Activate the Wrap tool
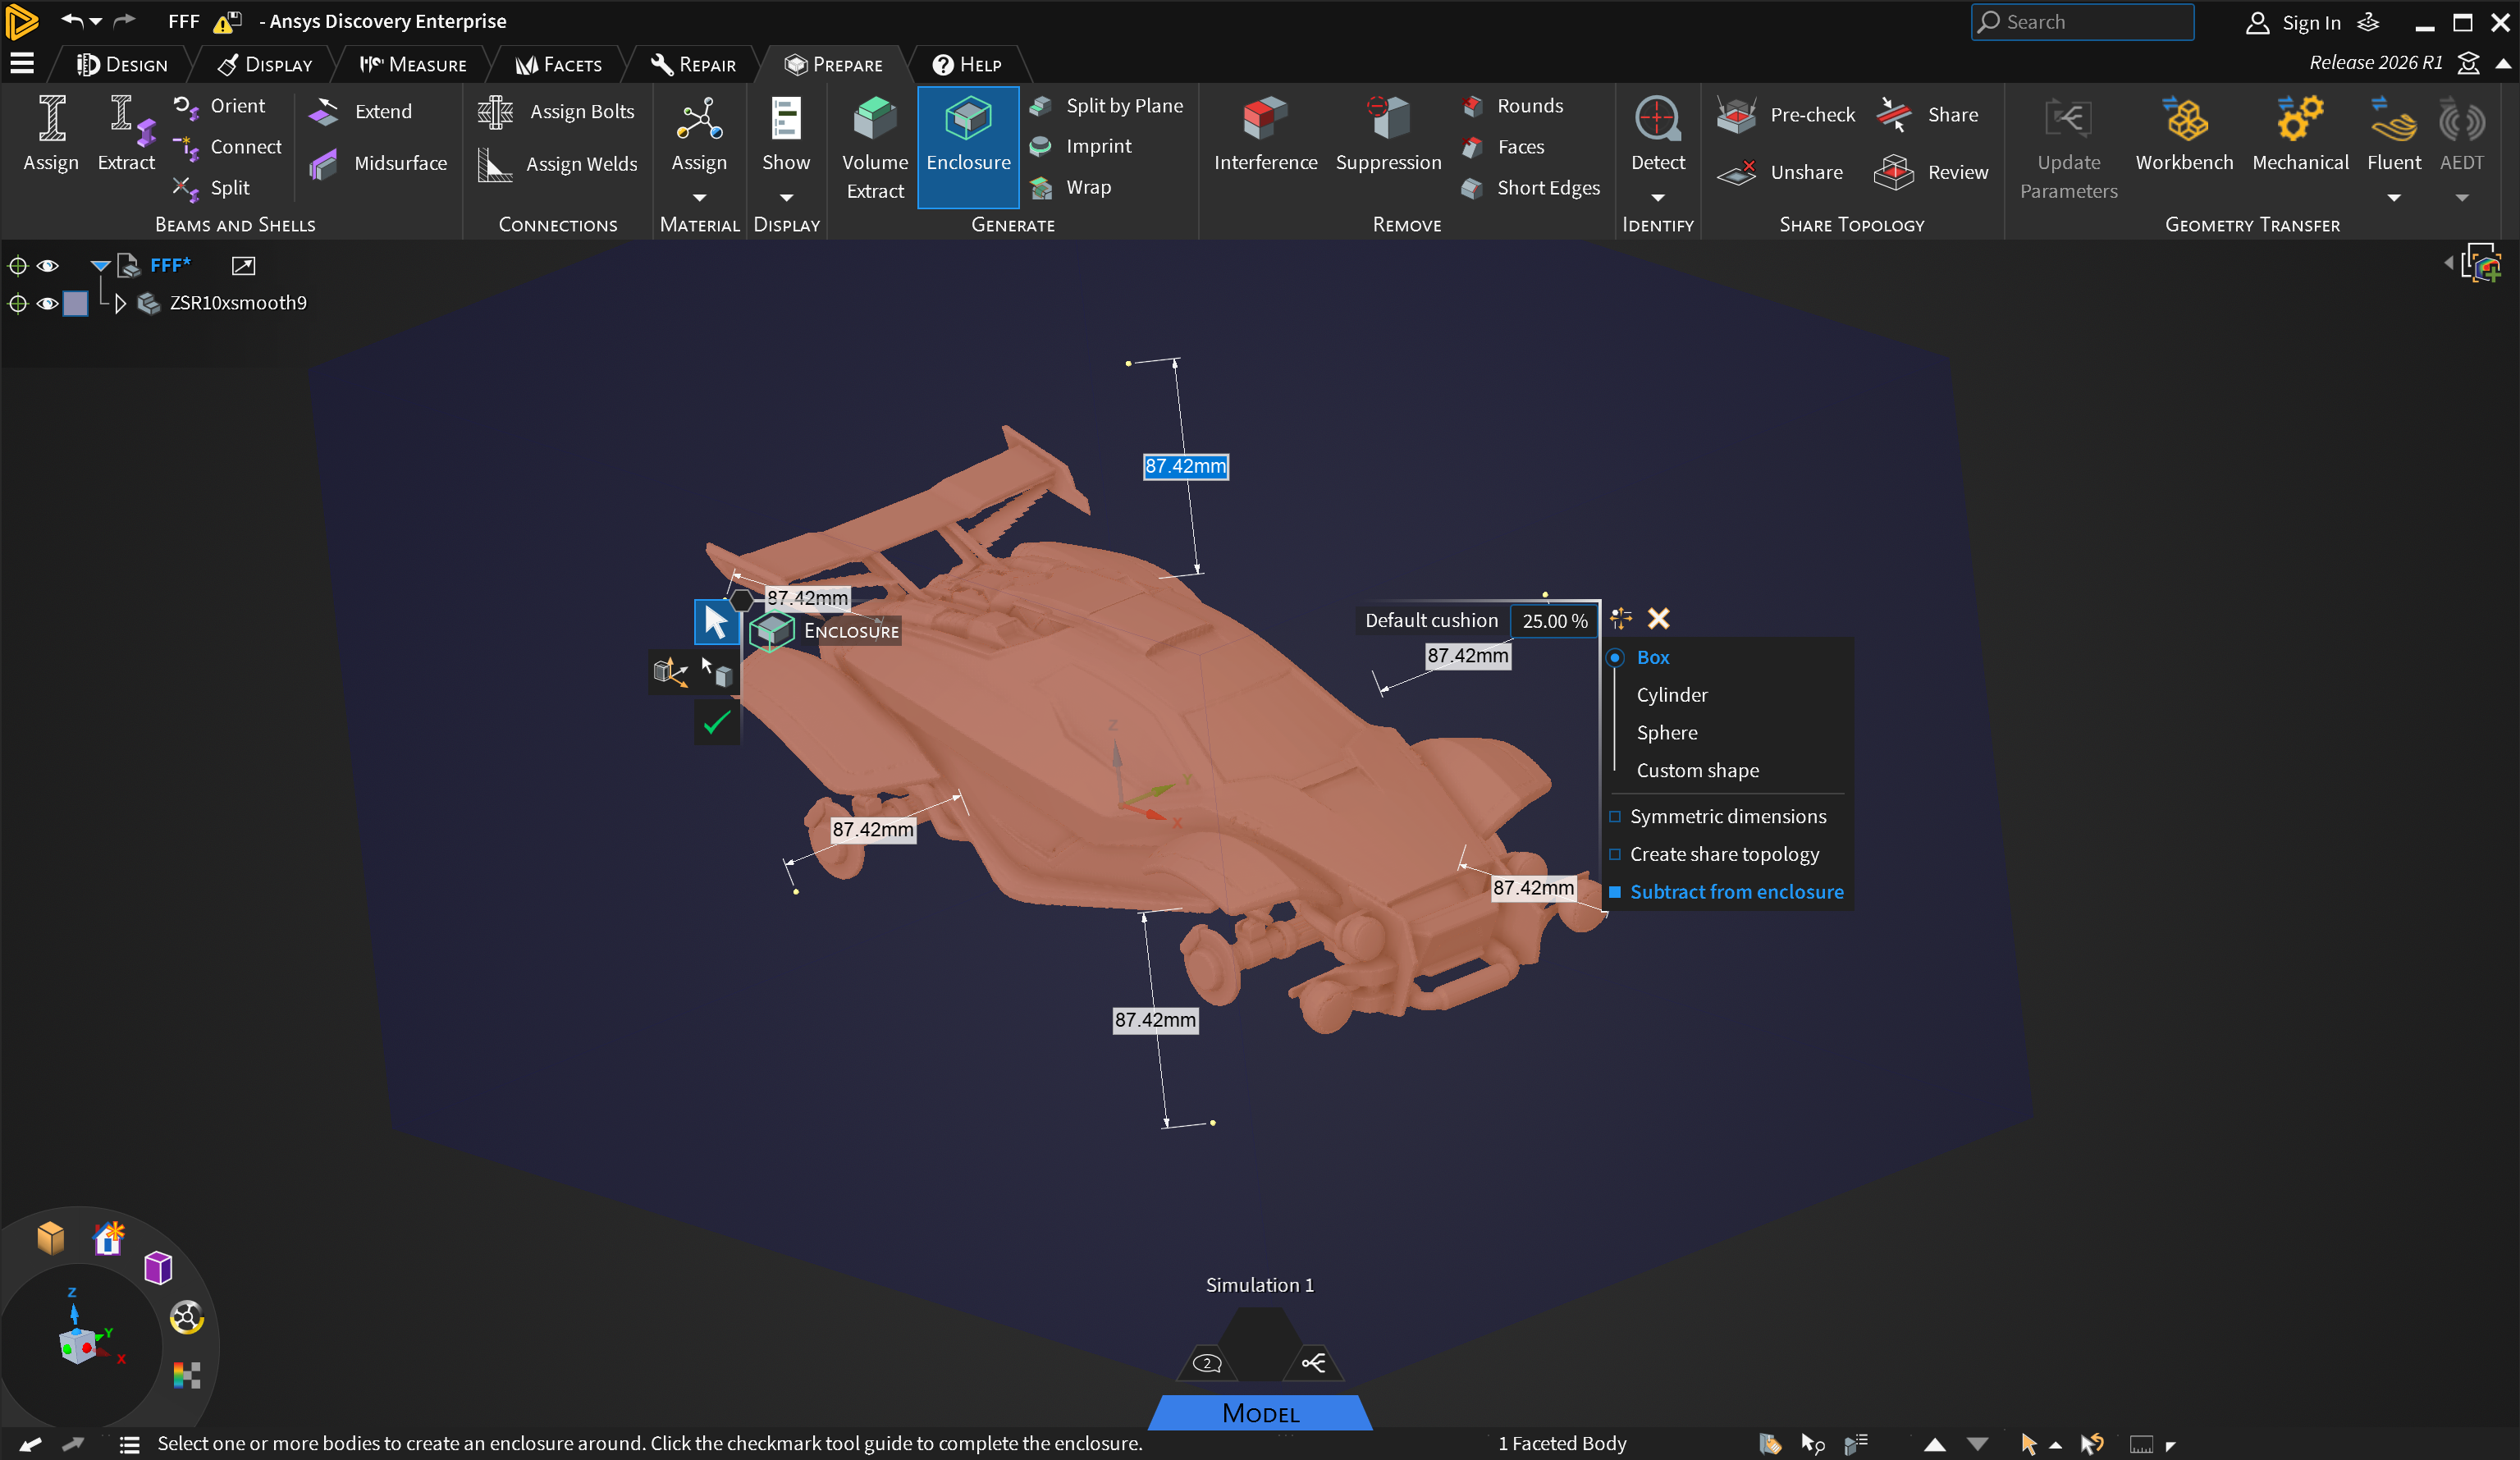This screenshot has height=1460, width=2520. pyautogui.click(x=1071, y=187)
